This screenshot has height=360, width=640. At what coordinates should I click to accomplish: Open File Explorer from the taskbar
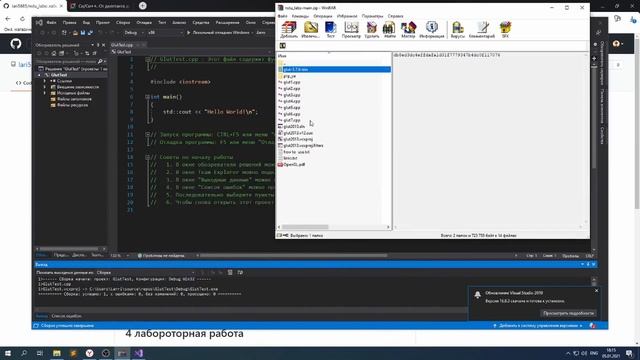(x=57, y=353)
